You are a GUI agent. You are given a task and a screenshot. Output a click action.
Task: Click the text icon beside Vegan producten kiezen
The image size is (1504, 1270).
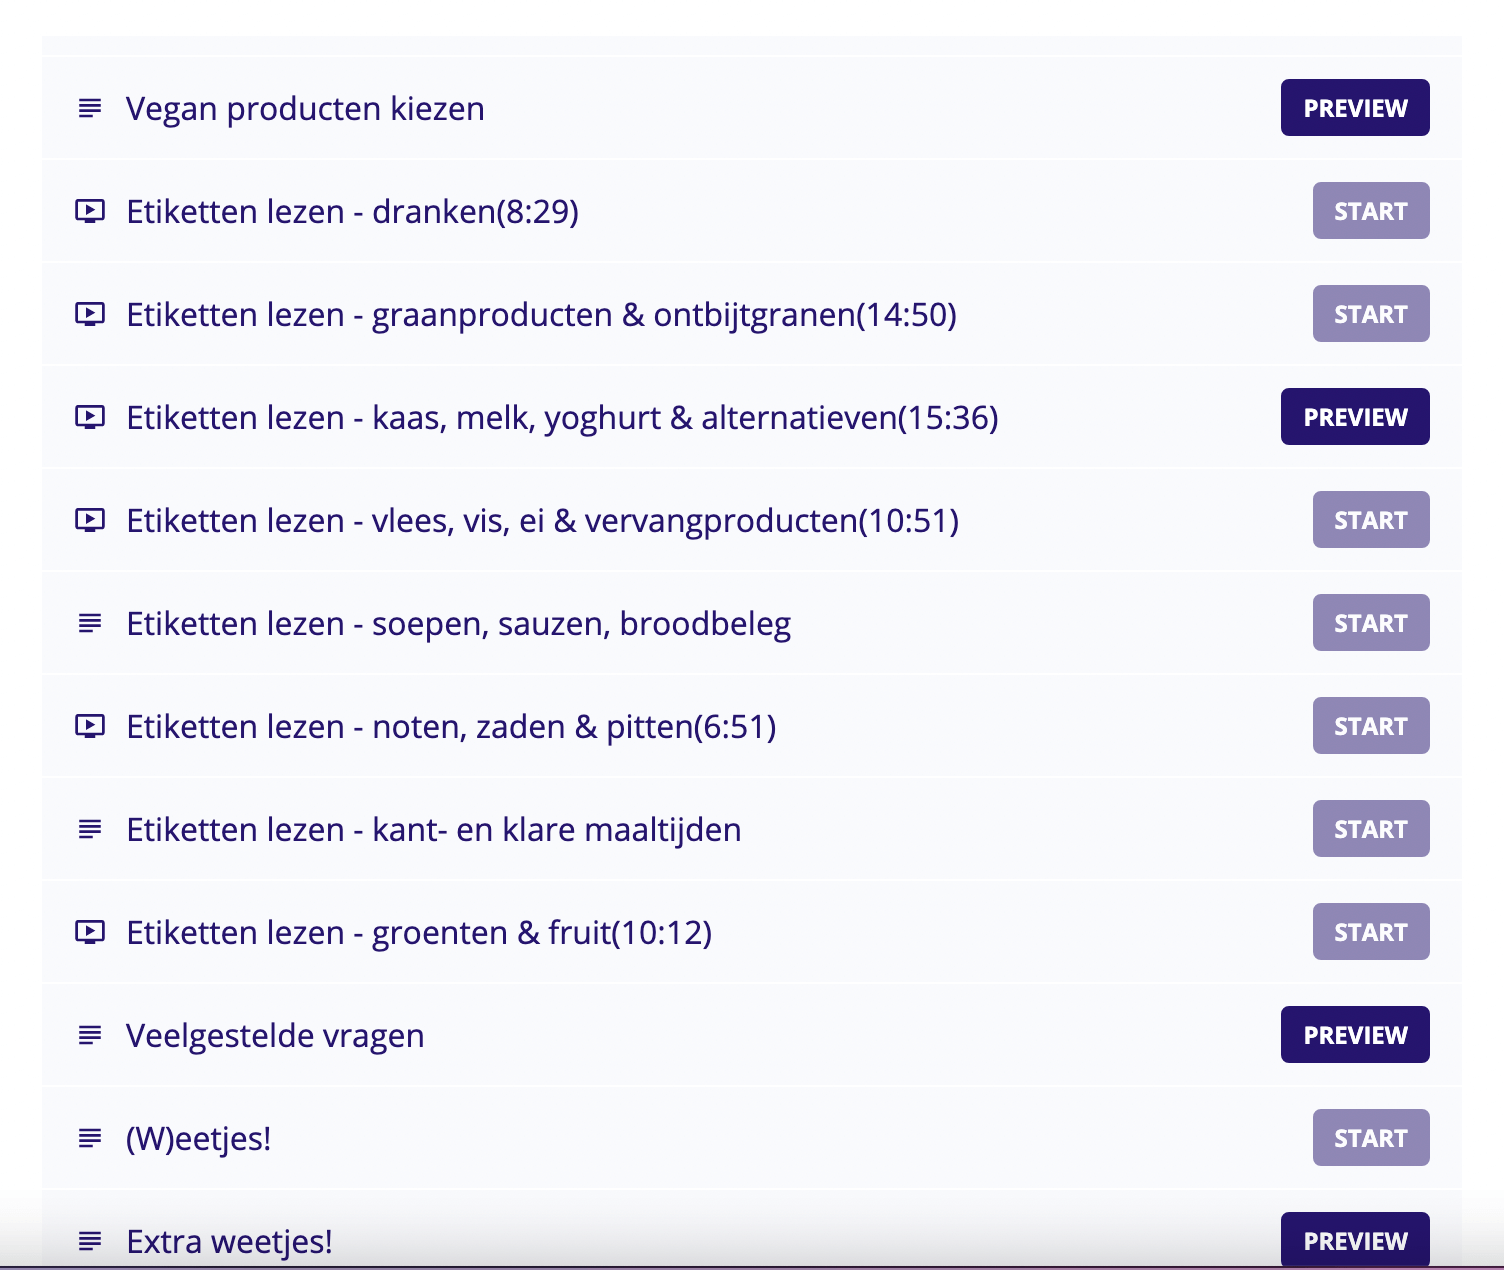tap(90, 108)
